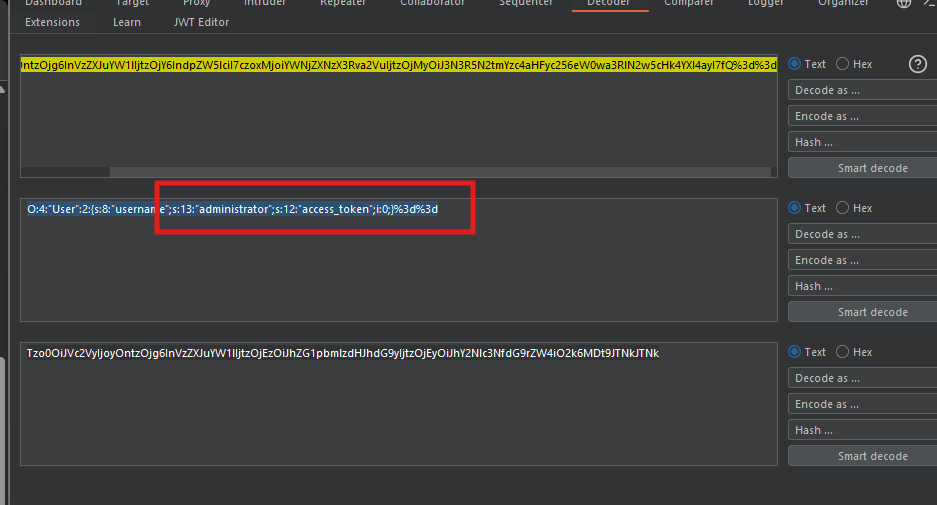Image resolution: width=937 pixels, height=505 pixels.
Task: Click the globe icon in the top bar
Action: tap(904, 3)
